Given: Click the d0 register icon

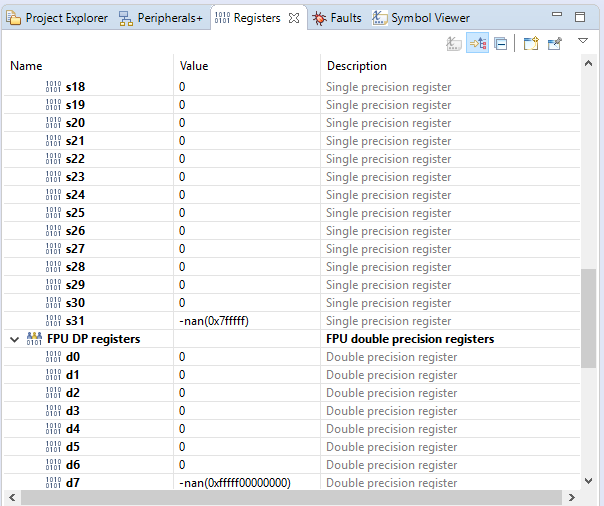Looking at the screenshot, I should (53, 357).
